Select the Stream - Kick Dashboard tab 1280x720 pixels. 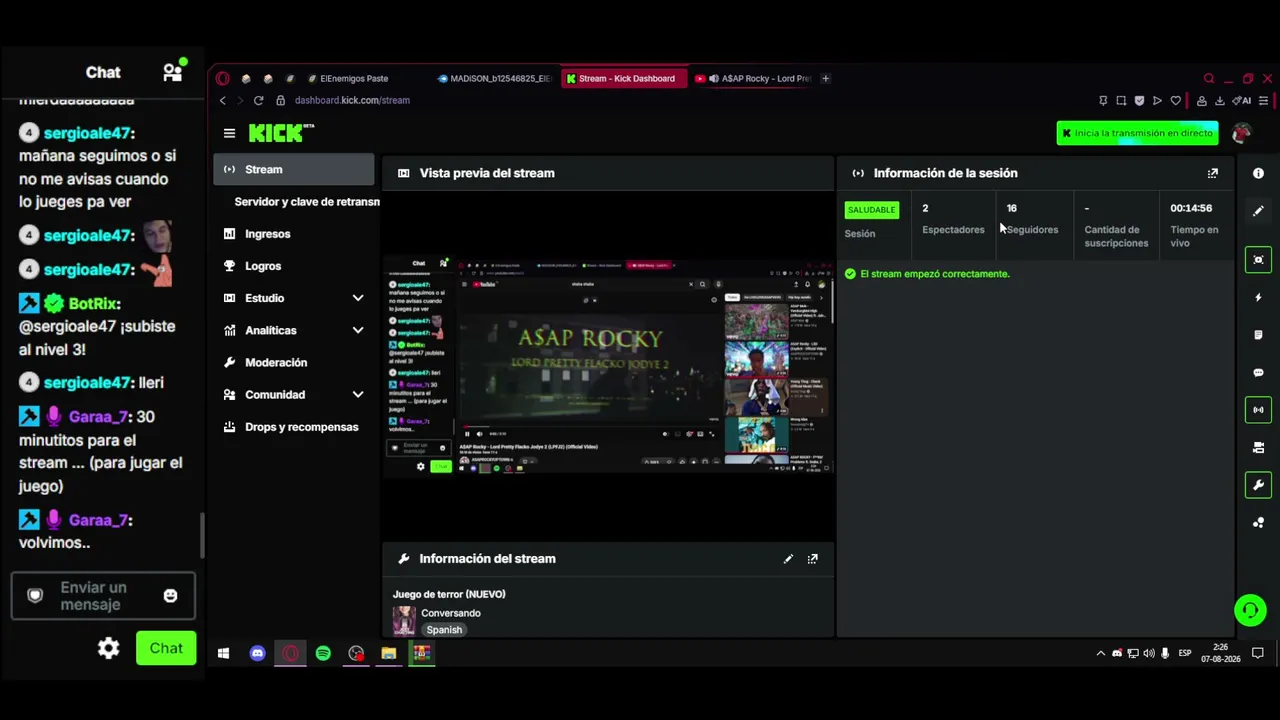(x=624, y=78)
